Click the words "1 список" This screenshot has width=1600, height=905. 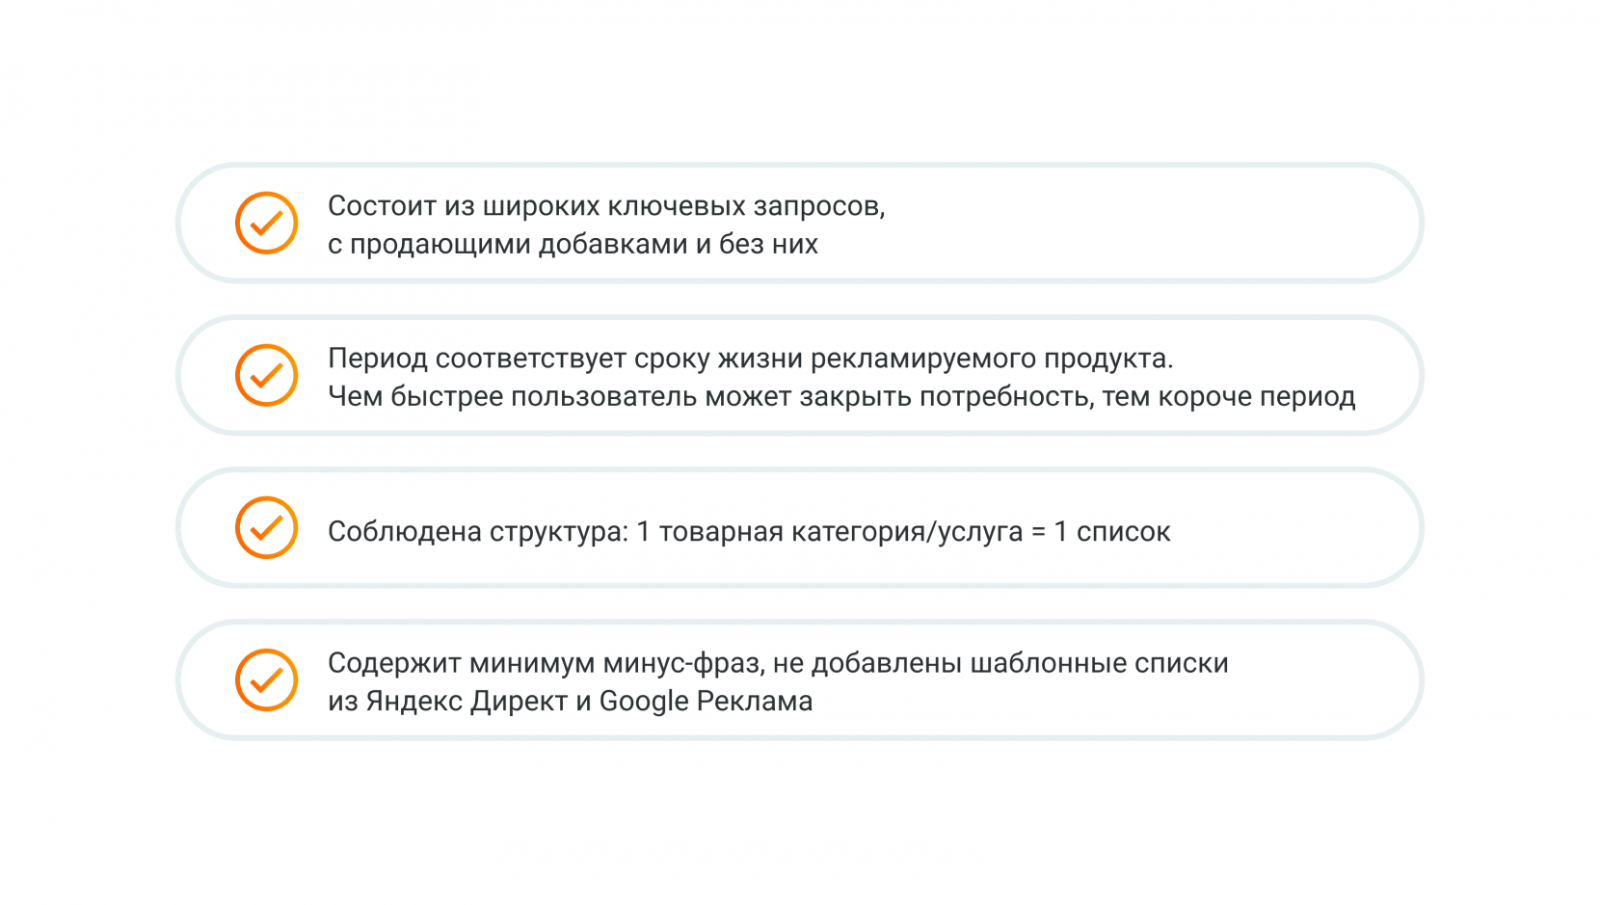[x=1112, y=532]
